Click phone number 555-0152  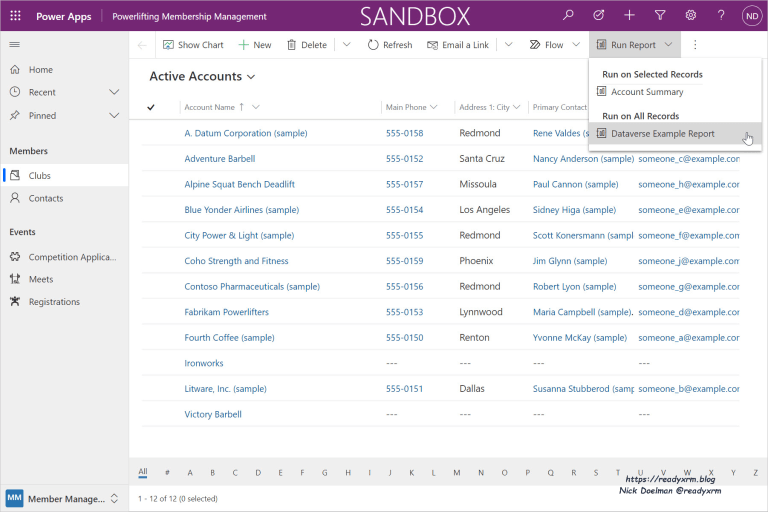405,159
